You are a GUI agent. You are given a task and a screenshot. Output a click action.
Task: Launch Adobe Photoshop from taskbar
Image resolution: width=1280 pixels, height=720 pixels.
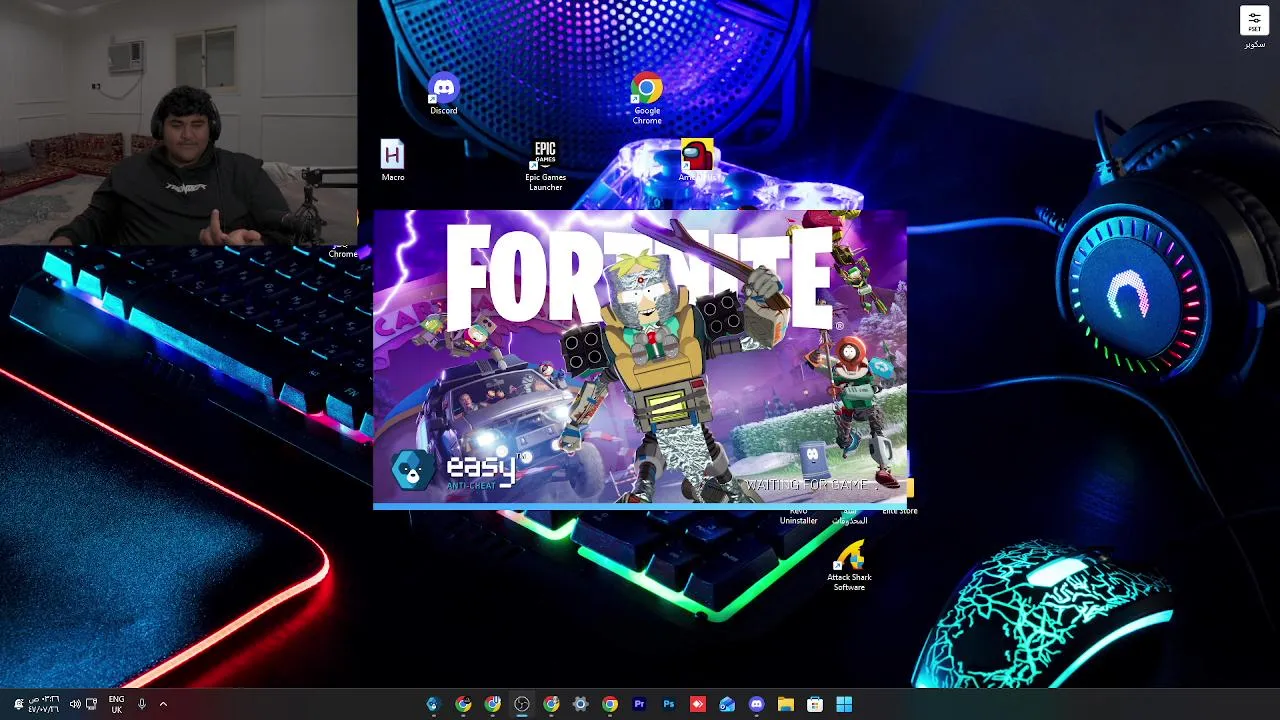pyautogui.click(x=669, y=704)
